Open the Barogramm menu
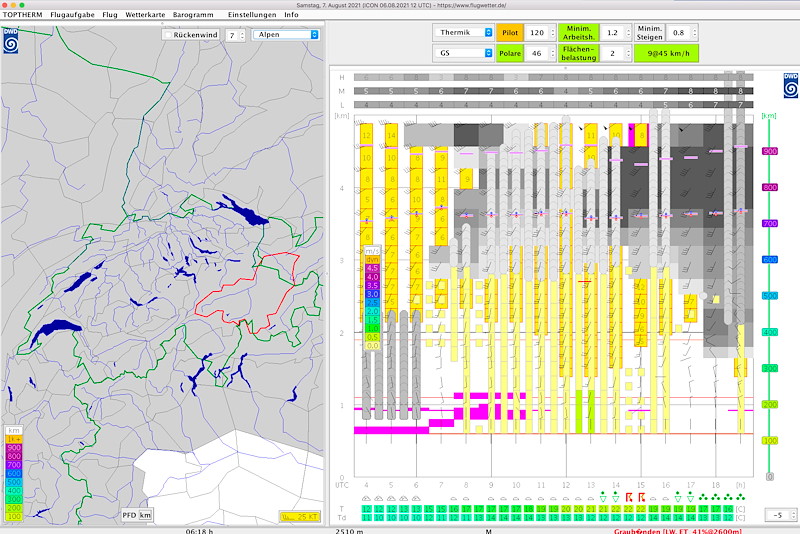The height and width of the screenshot is (534, 800). (193, 15)
